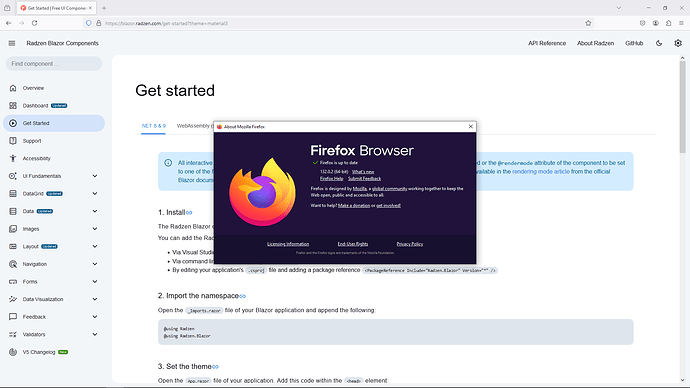Click the Licensing Information link
Viewport: 690px width, 388px height.
[x=288, y=244]
